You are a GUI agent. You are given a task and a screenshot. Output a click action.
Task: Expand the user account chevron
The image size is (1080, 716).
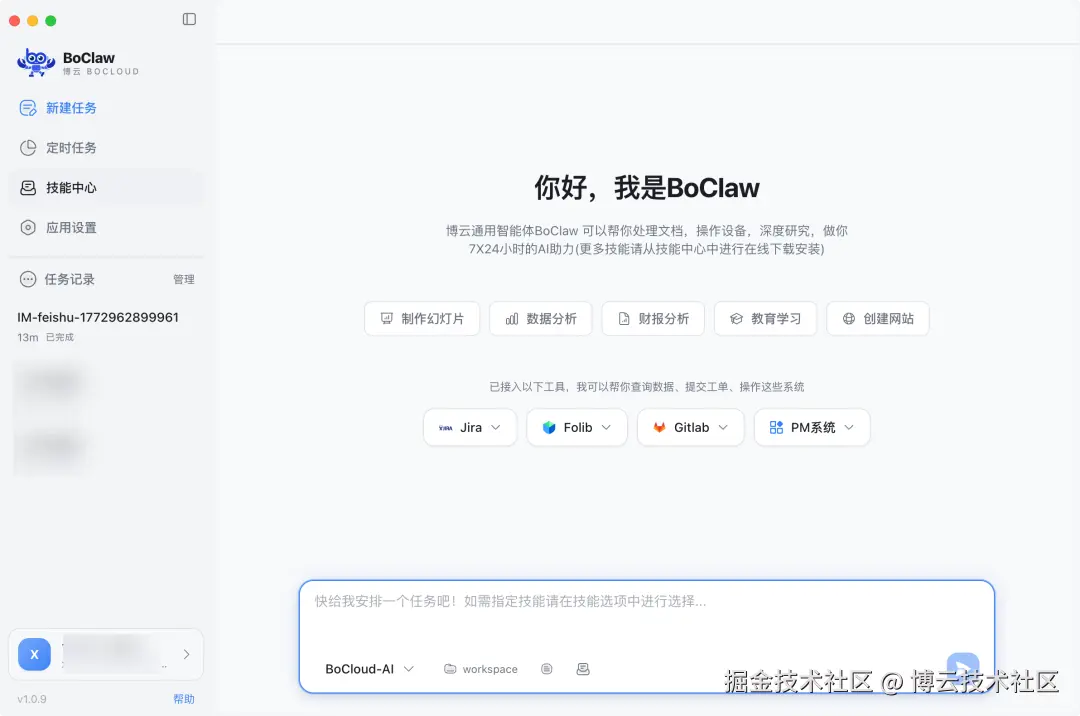pyautogui.click(x=186, y=655)
